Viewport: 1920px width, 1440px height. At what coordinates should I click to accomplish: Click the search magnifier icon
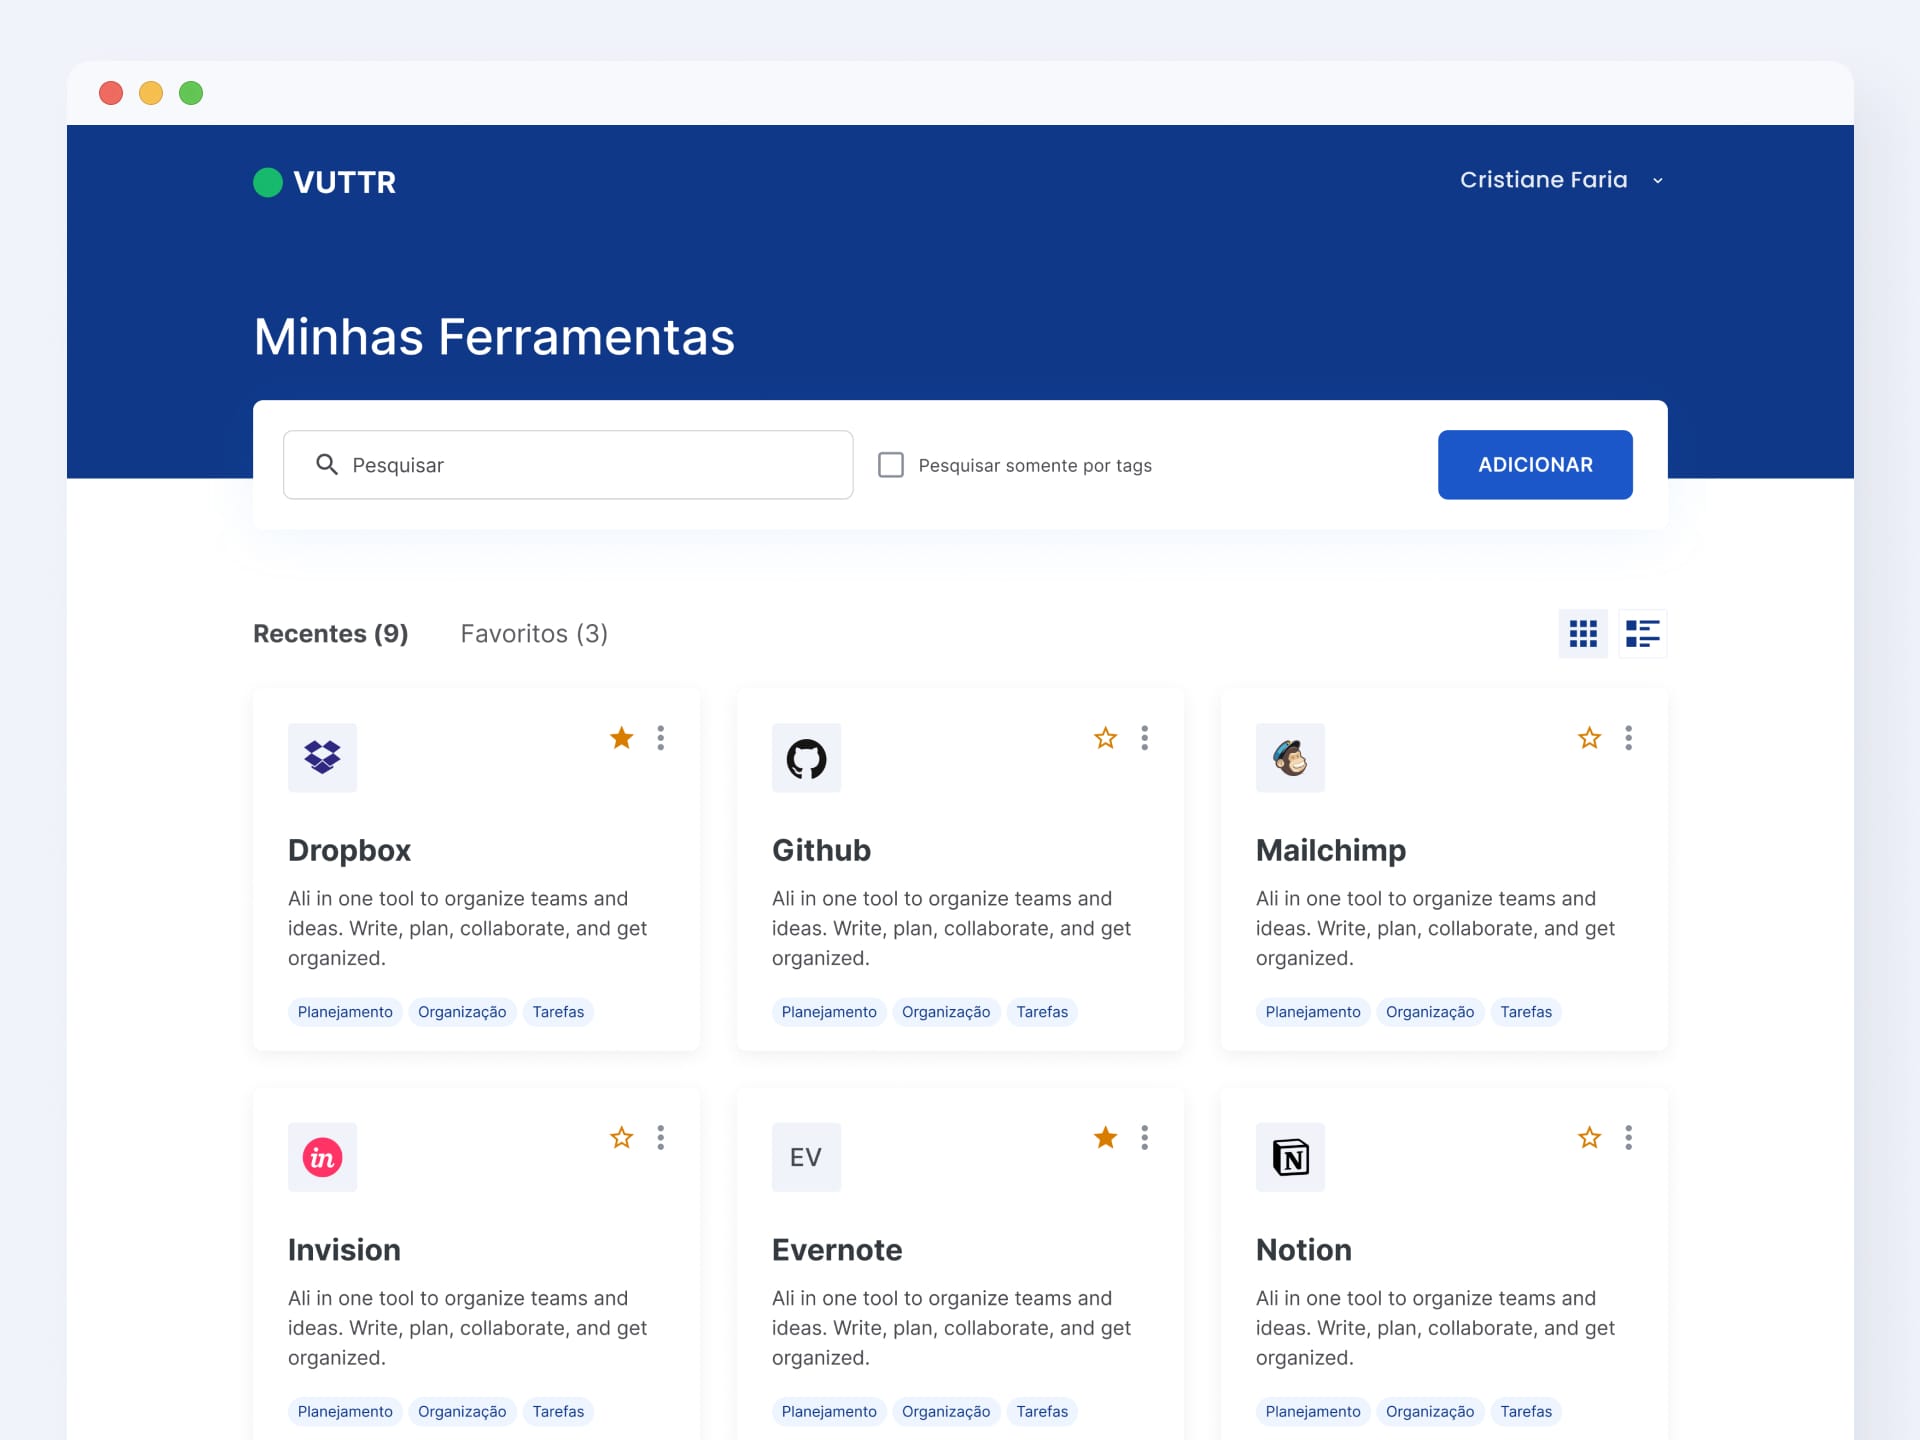click(x=326, y=465)
